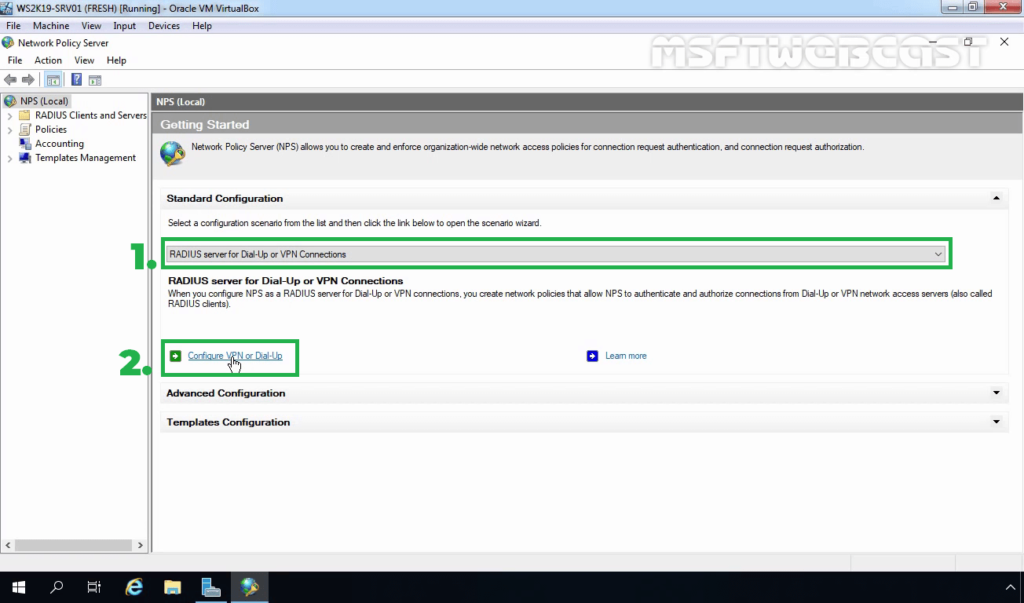This screenshot has width=1024, height=603.
Task: Click the green arrow icon beside Configure VPN
Action: pos(175,356)
